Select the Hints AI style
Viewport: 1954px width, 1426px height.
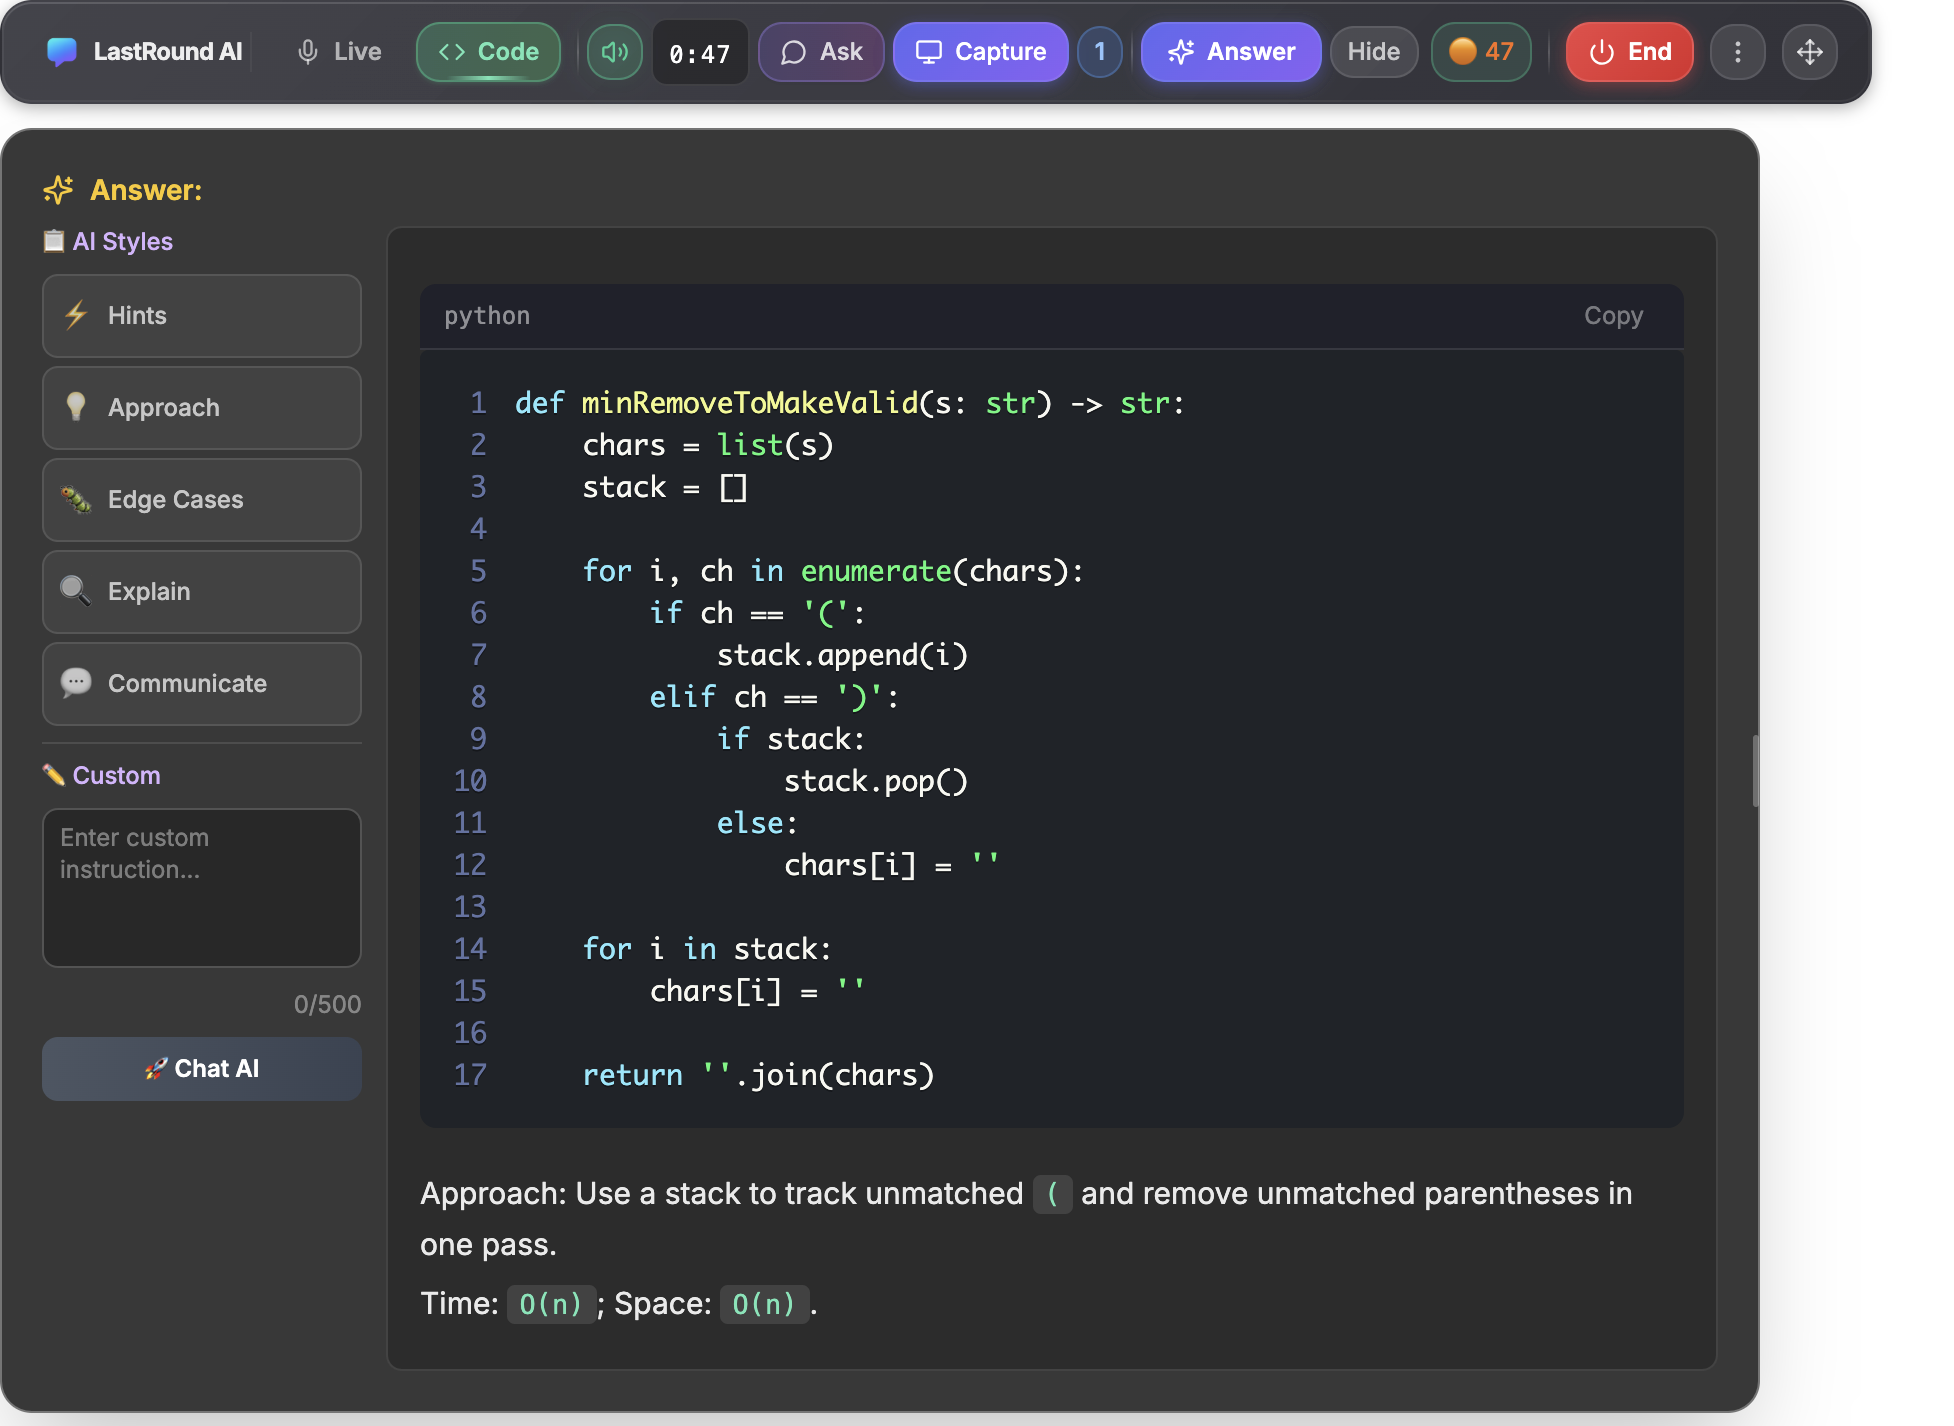(202, 316)
